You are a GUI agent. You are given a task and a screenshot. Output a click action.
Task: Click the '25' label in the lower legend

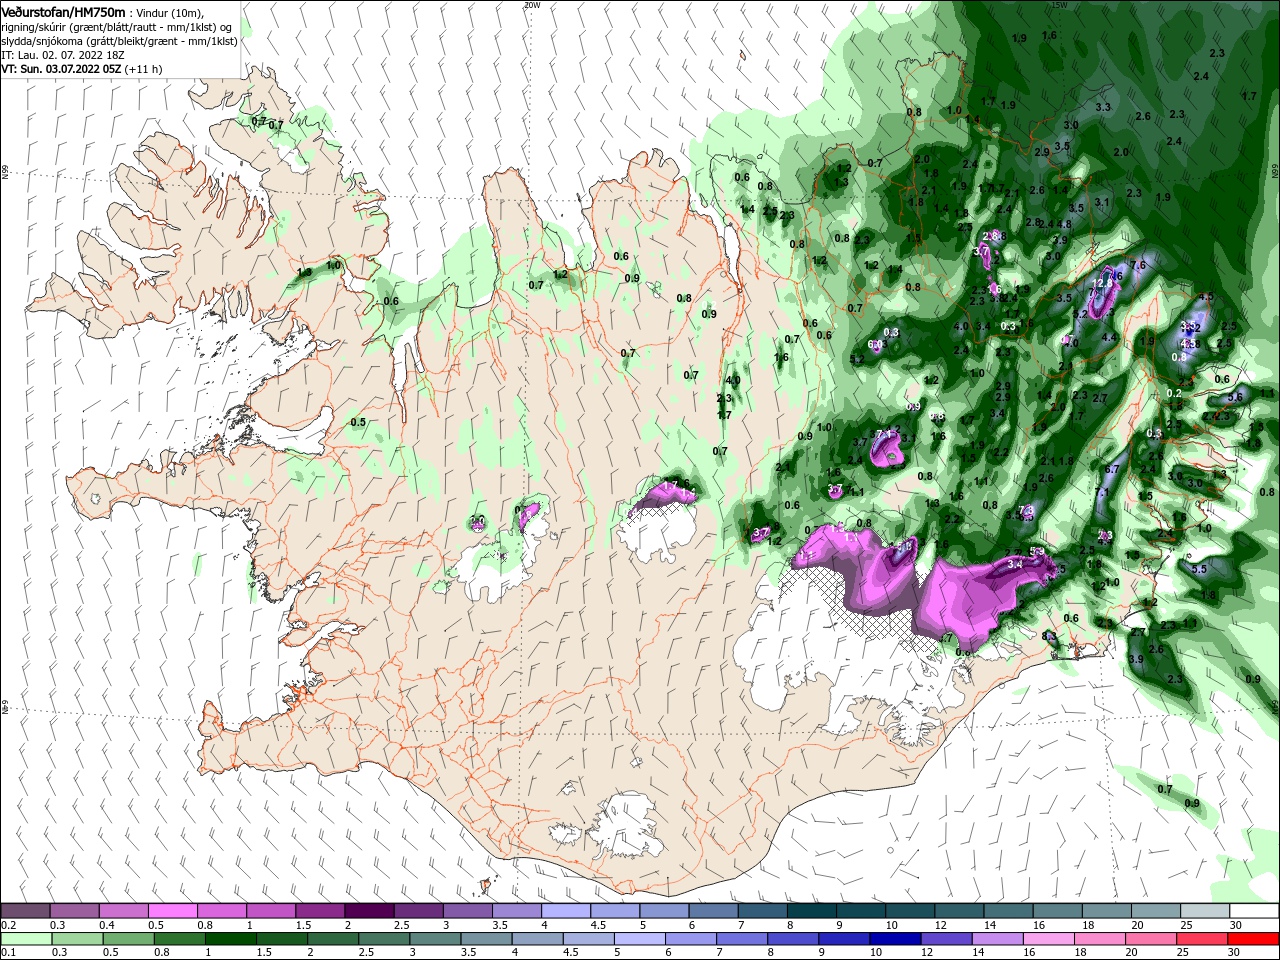tap(1185, 953)
